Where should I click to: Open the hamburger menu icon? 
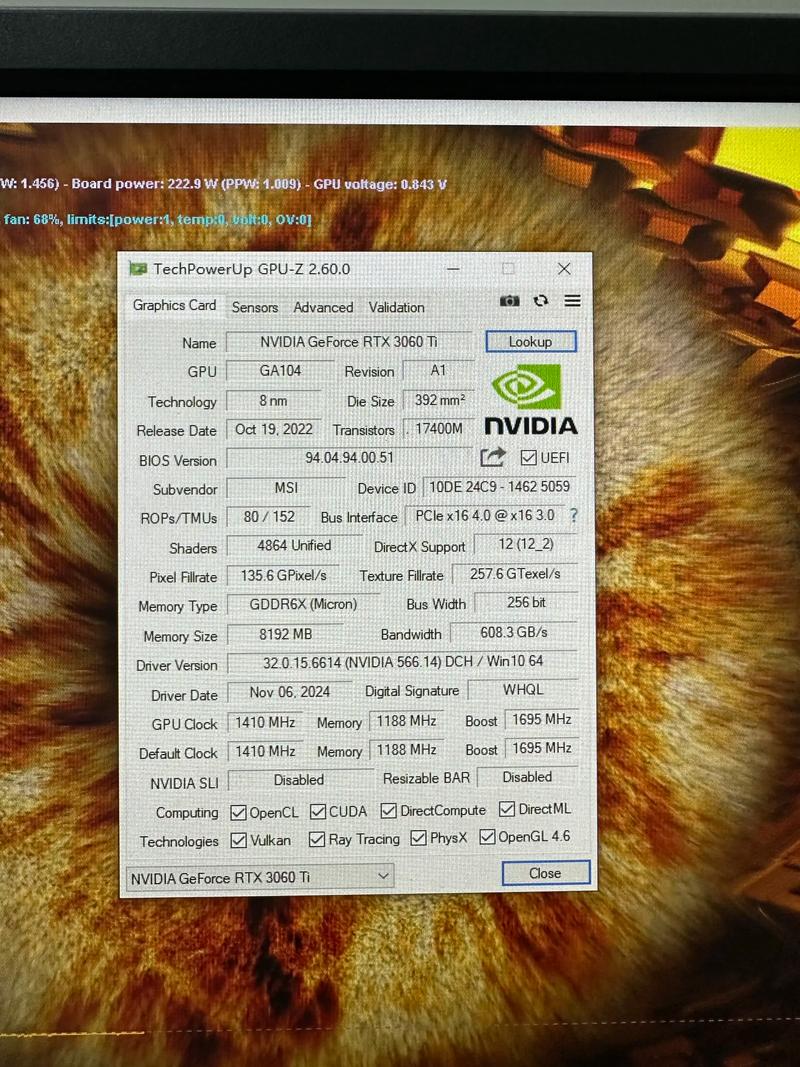[x=572, y=301]
